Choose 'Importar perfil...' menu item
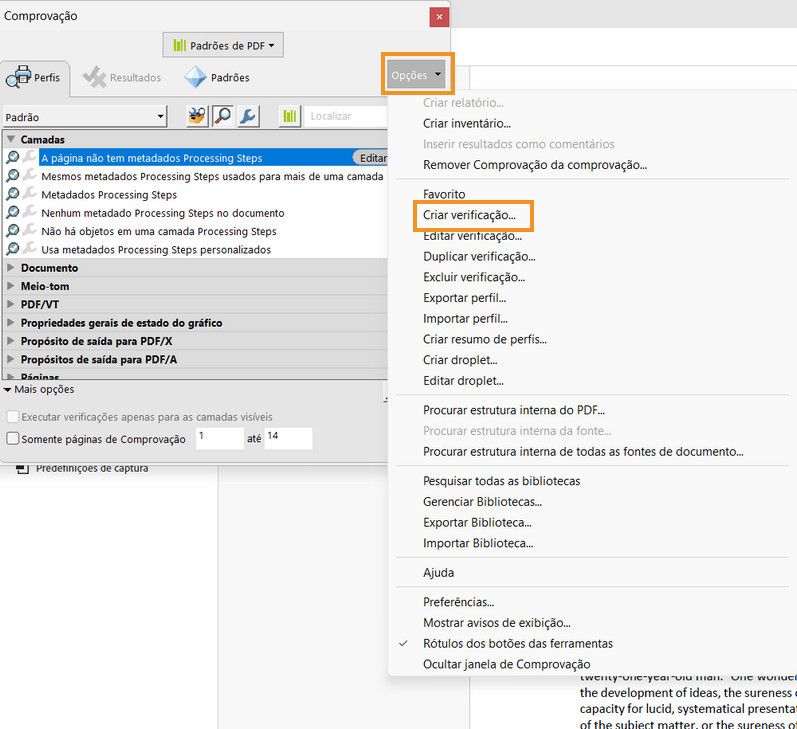Viewport: 797px width, 729px height. click(465, 319)
